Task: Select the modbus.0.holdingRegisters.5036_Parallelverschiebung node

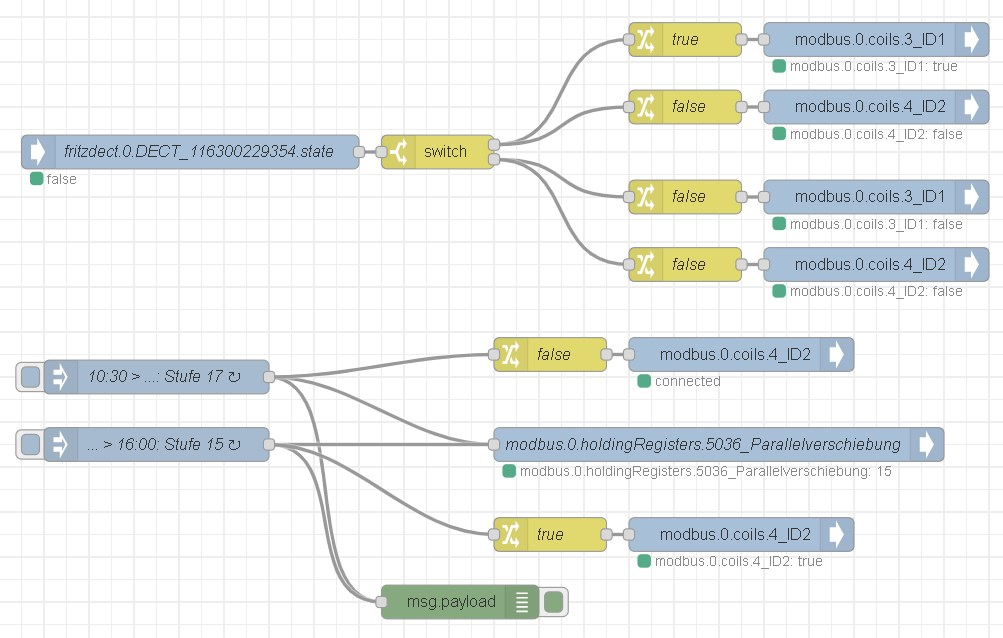Action: click(719, 444)
